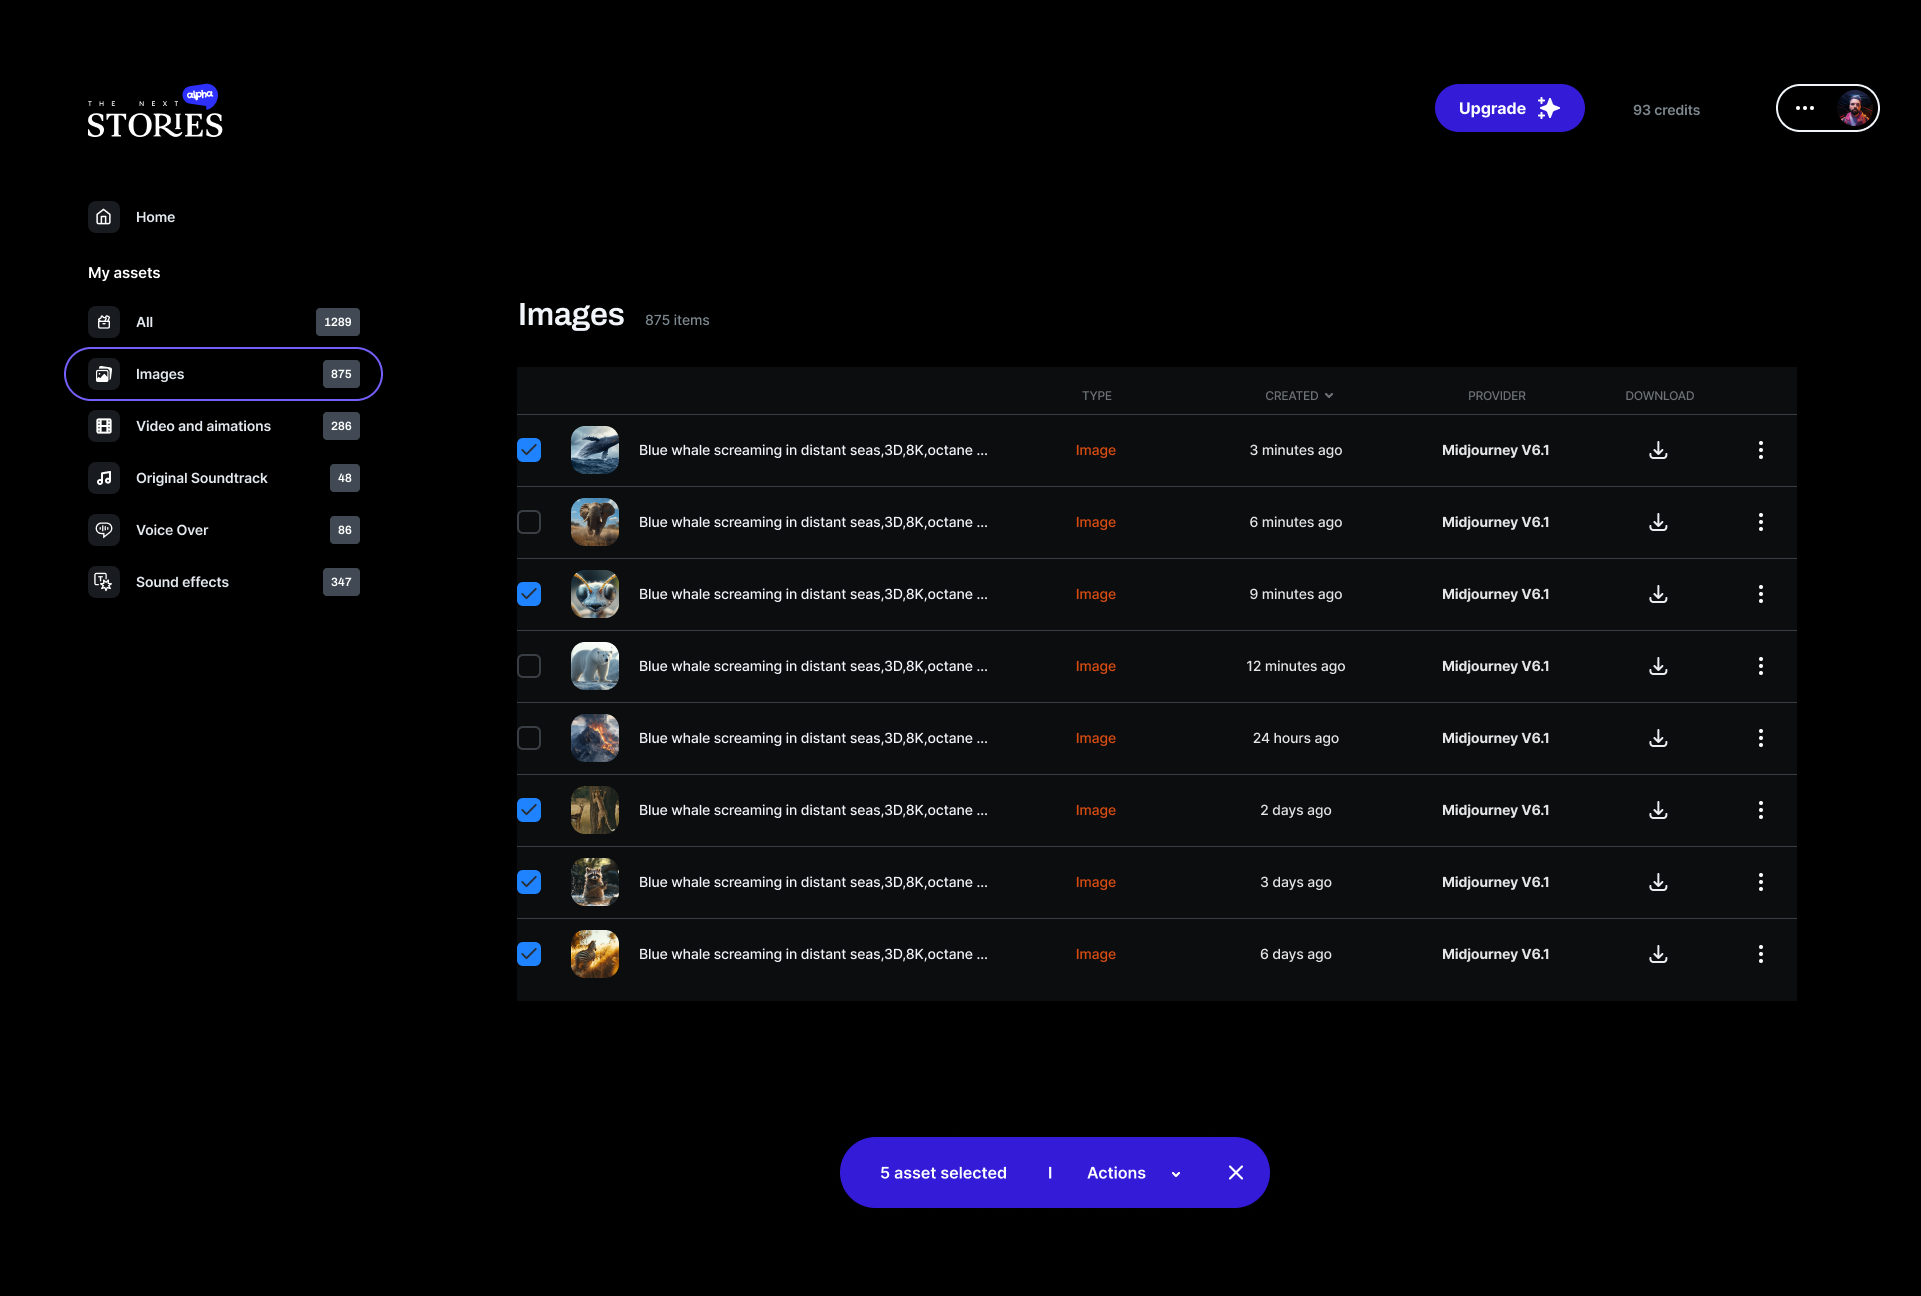
Task: Uncheck the 9 minutes ago row checkbox
Action: pyautogui.click(x=529, y=594)
